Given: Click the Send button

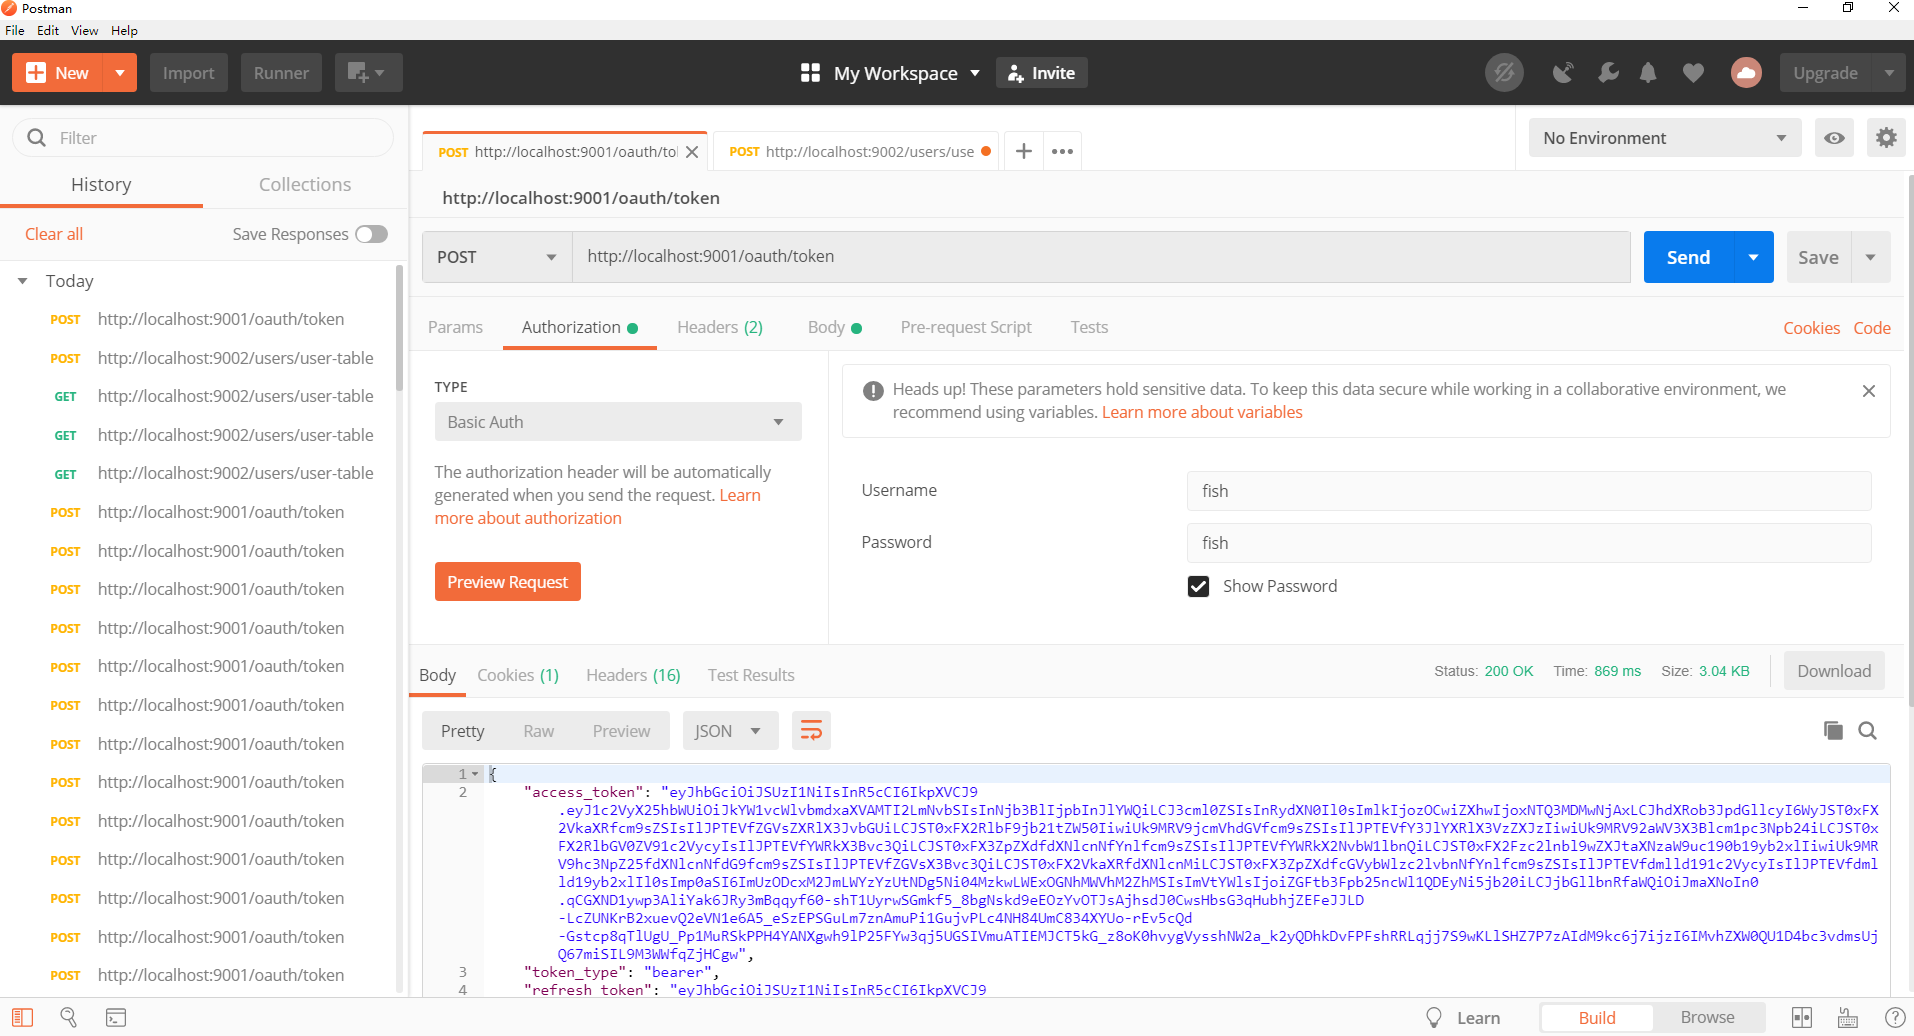Looking at the screenshot, I should (x=1689, y=257).
